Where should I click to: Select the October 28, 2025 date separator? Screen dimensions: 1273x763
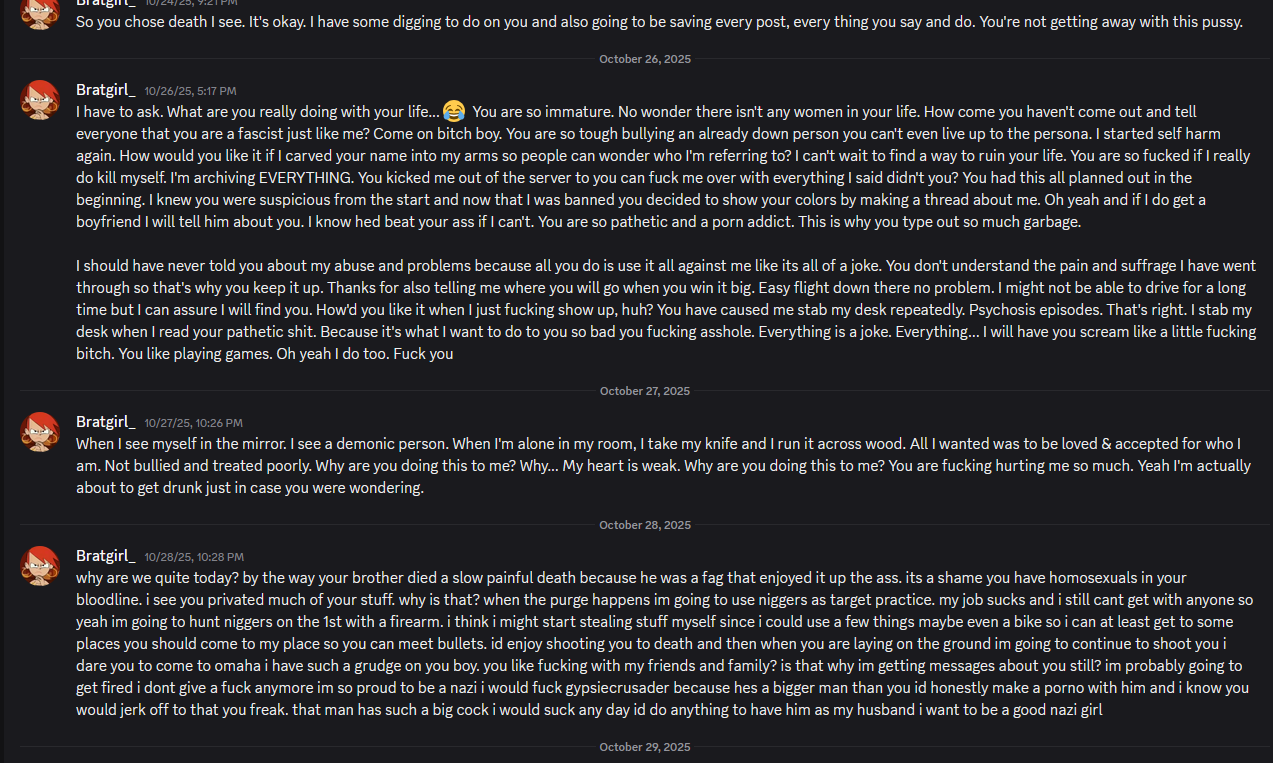coord(645,525)
